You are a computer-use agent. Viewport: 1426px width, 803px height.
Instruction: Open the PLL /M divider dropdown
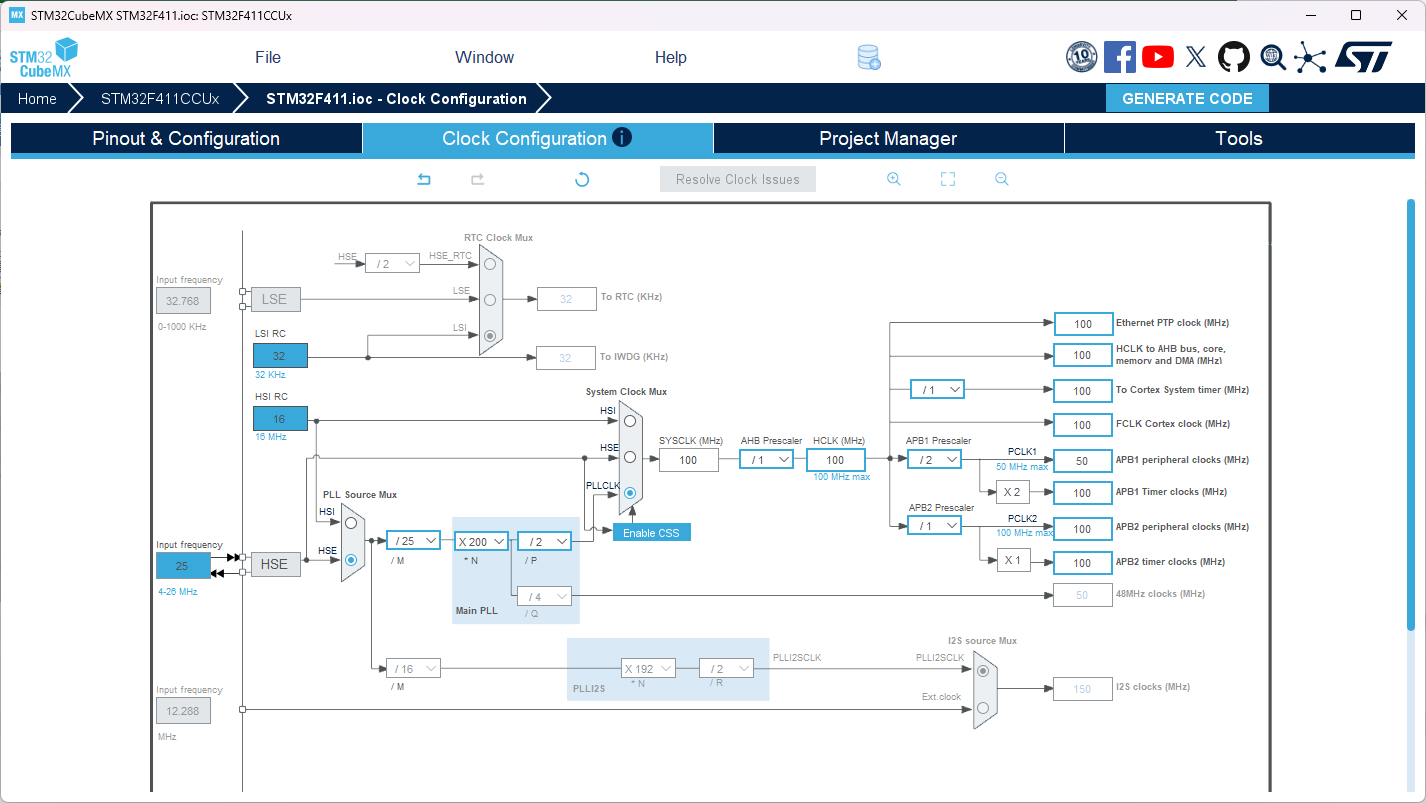(x=414, y=541)
